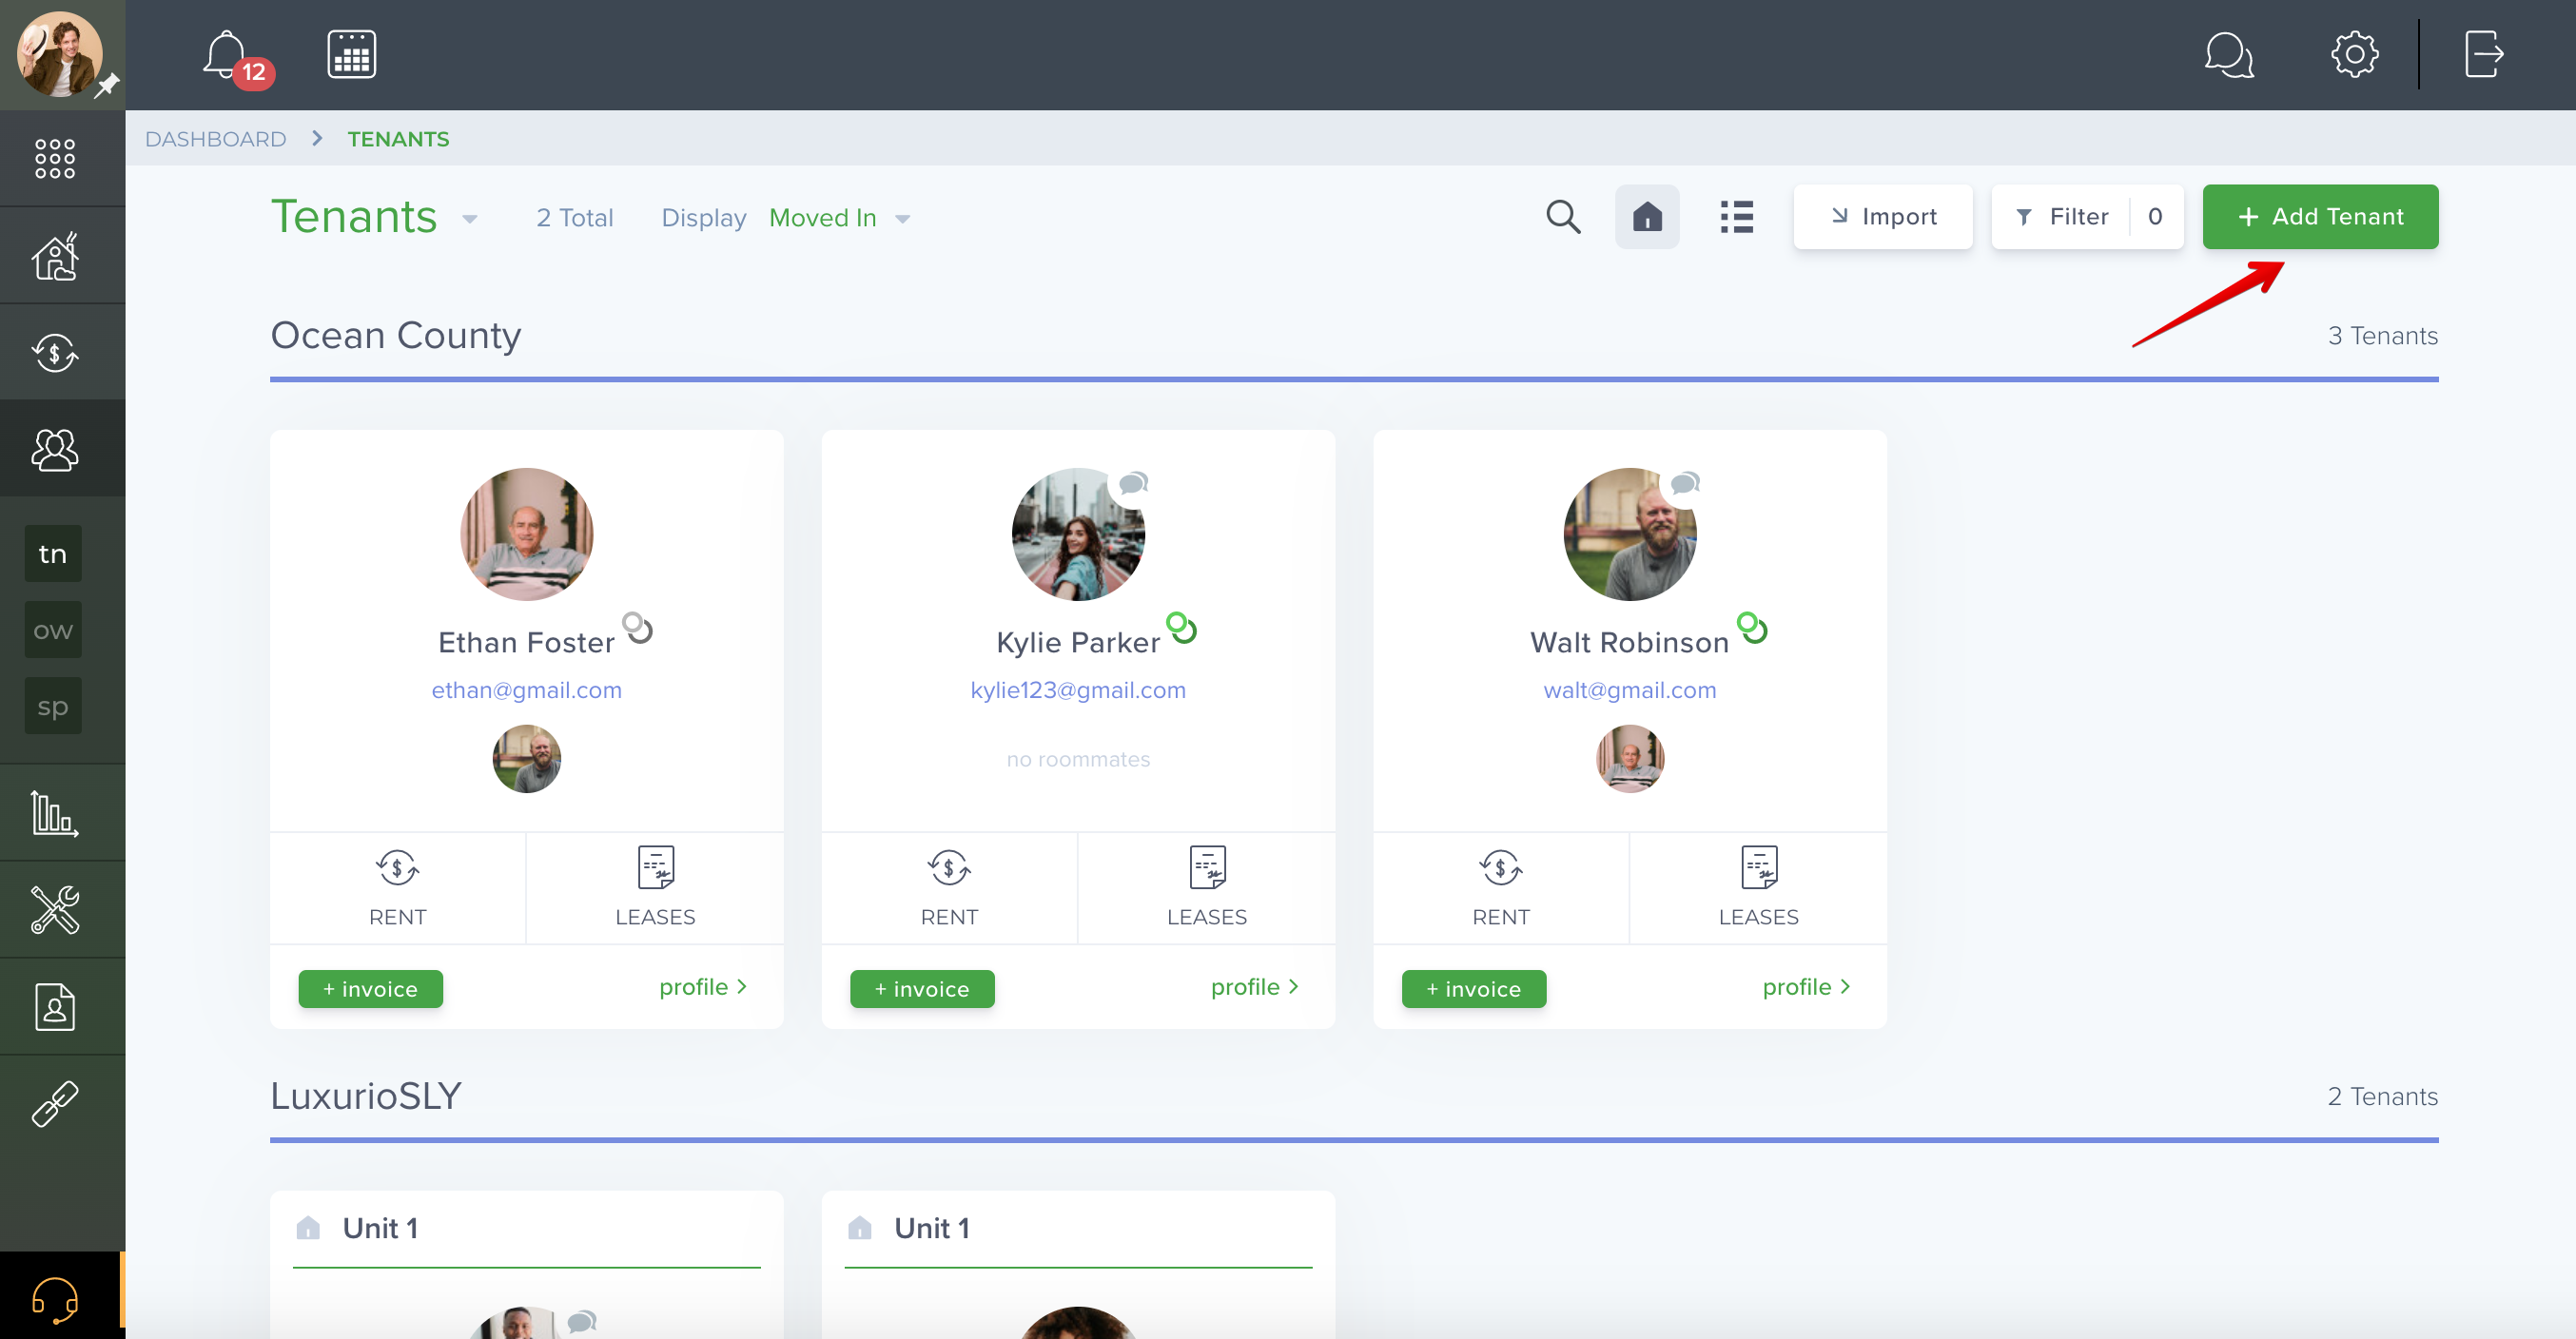Open the support headset icon
Image resolution: width=2576 pixels, height=1339 pixels.
(55, 1299)
